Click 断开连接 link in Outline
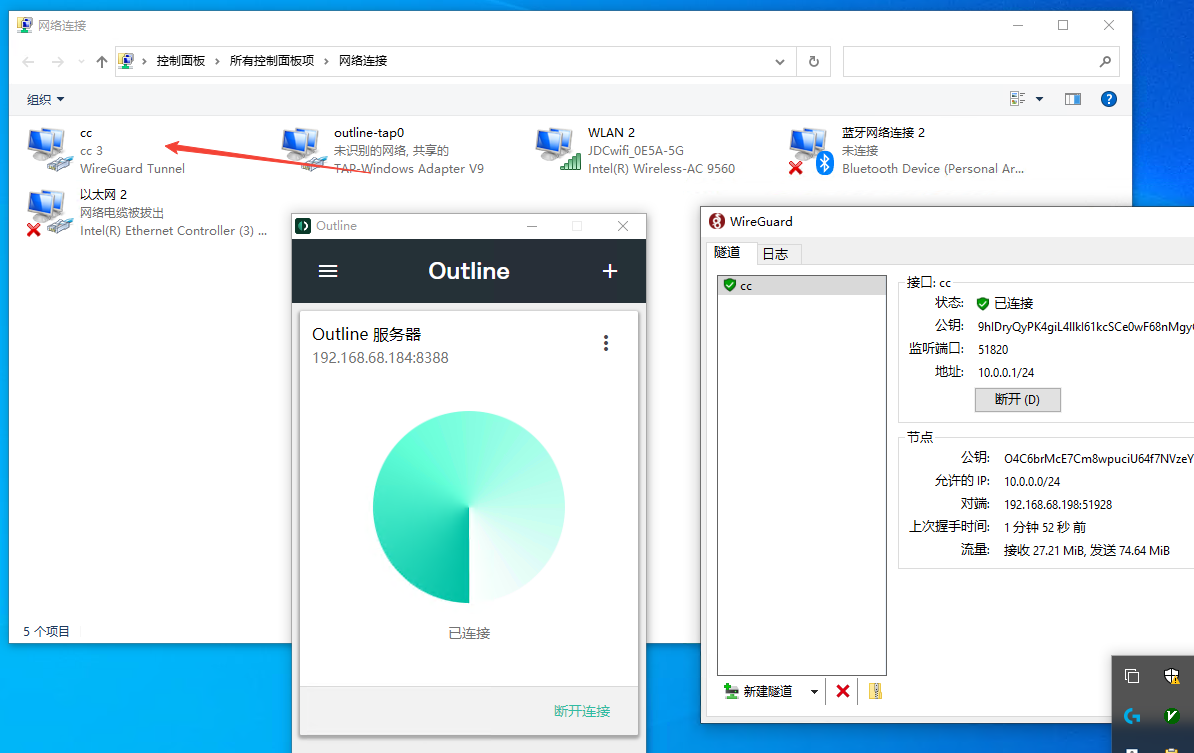The width and height of the screenshot is (1194, 753). tap(582, 711)
